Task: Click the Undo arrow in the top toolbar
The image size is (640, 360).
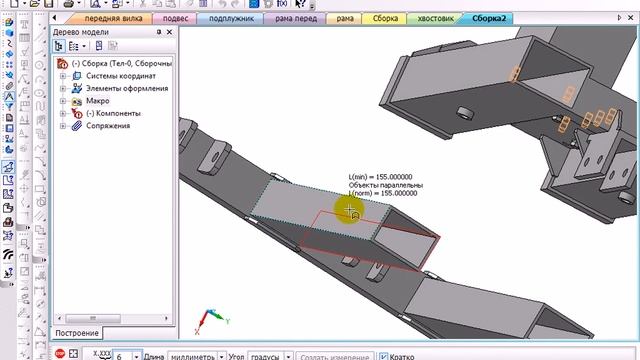Action: point(222,4)
